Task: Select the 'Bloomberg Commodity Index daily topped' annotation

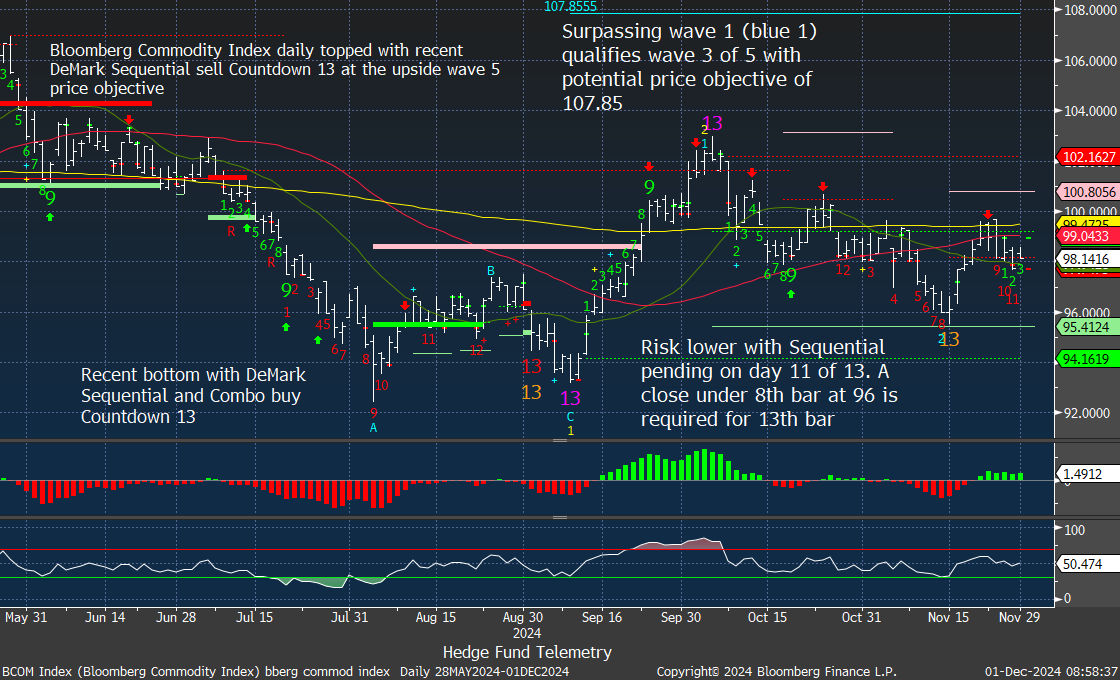Action: click(x=274, y=69)
